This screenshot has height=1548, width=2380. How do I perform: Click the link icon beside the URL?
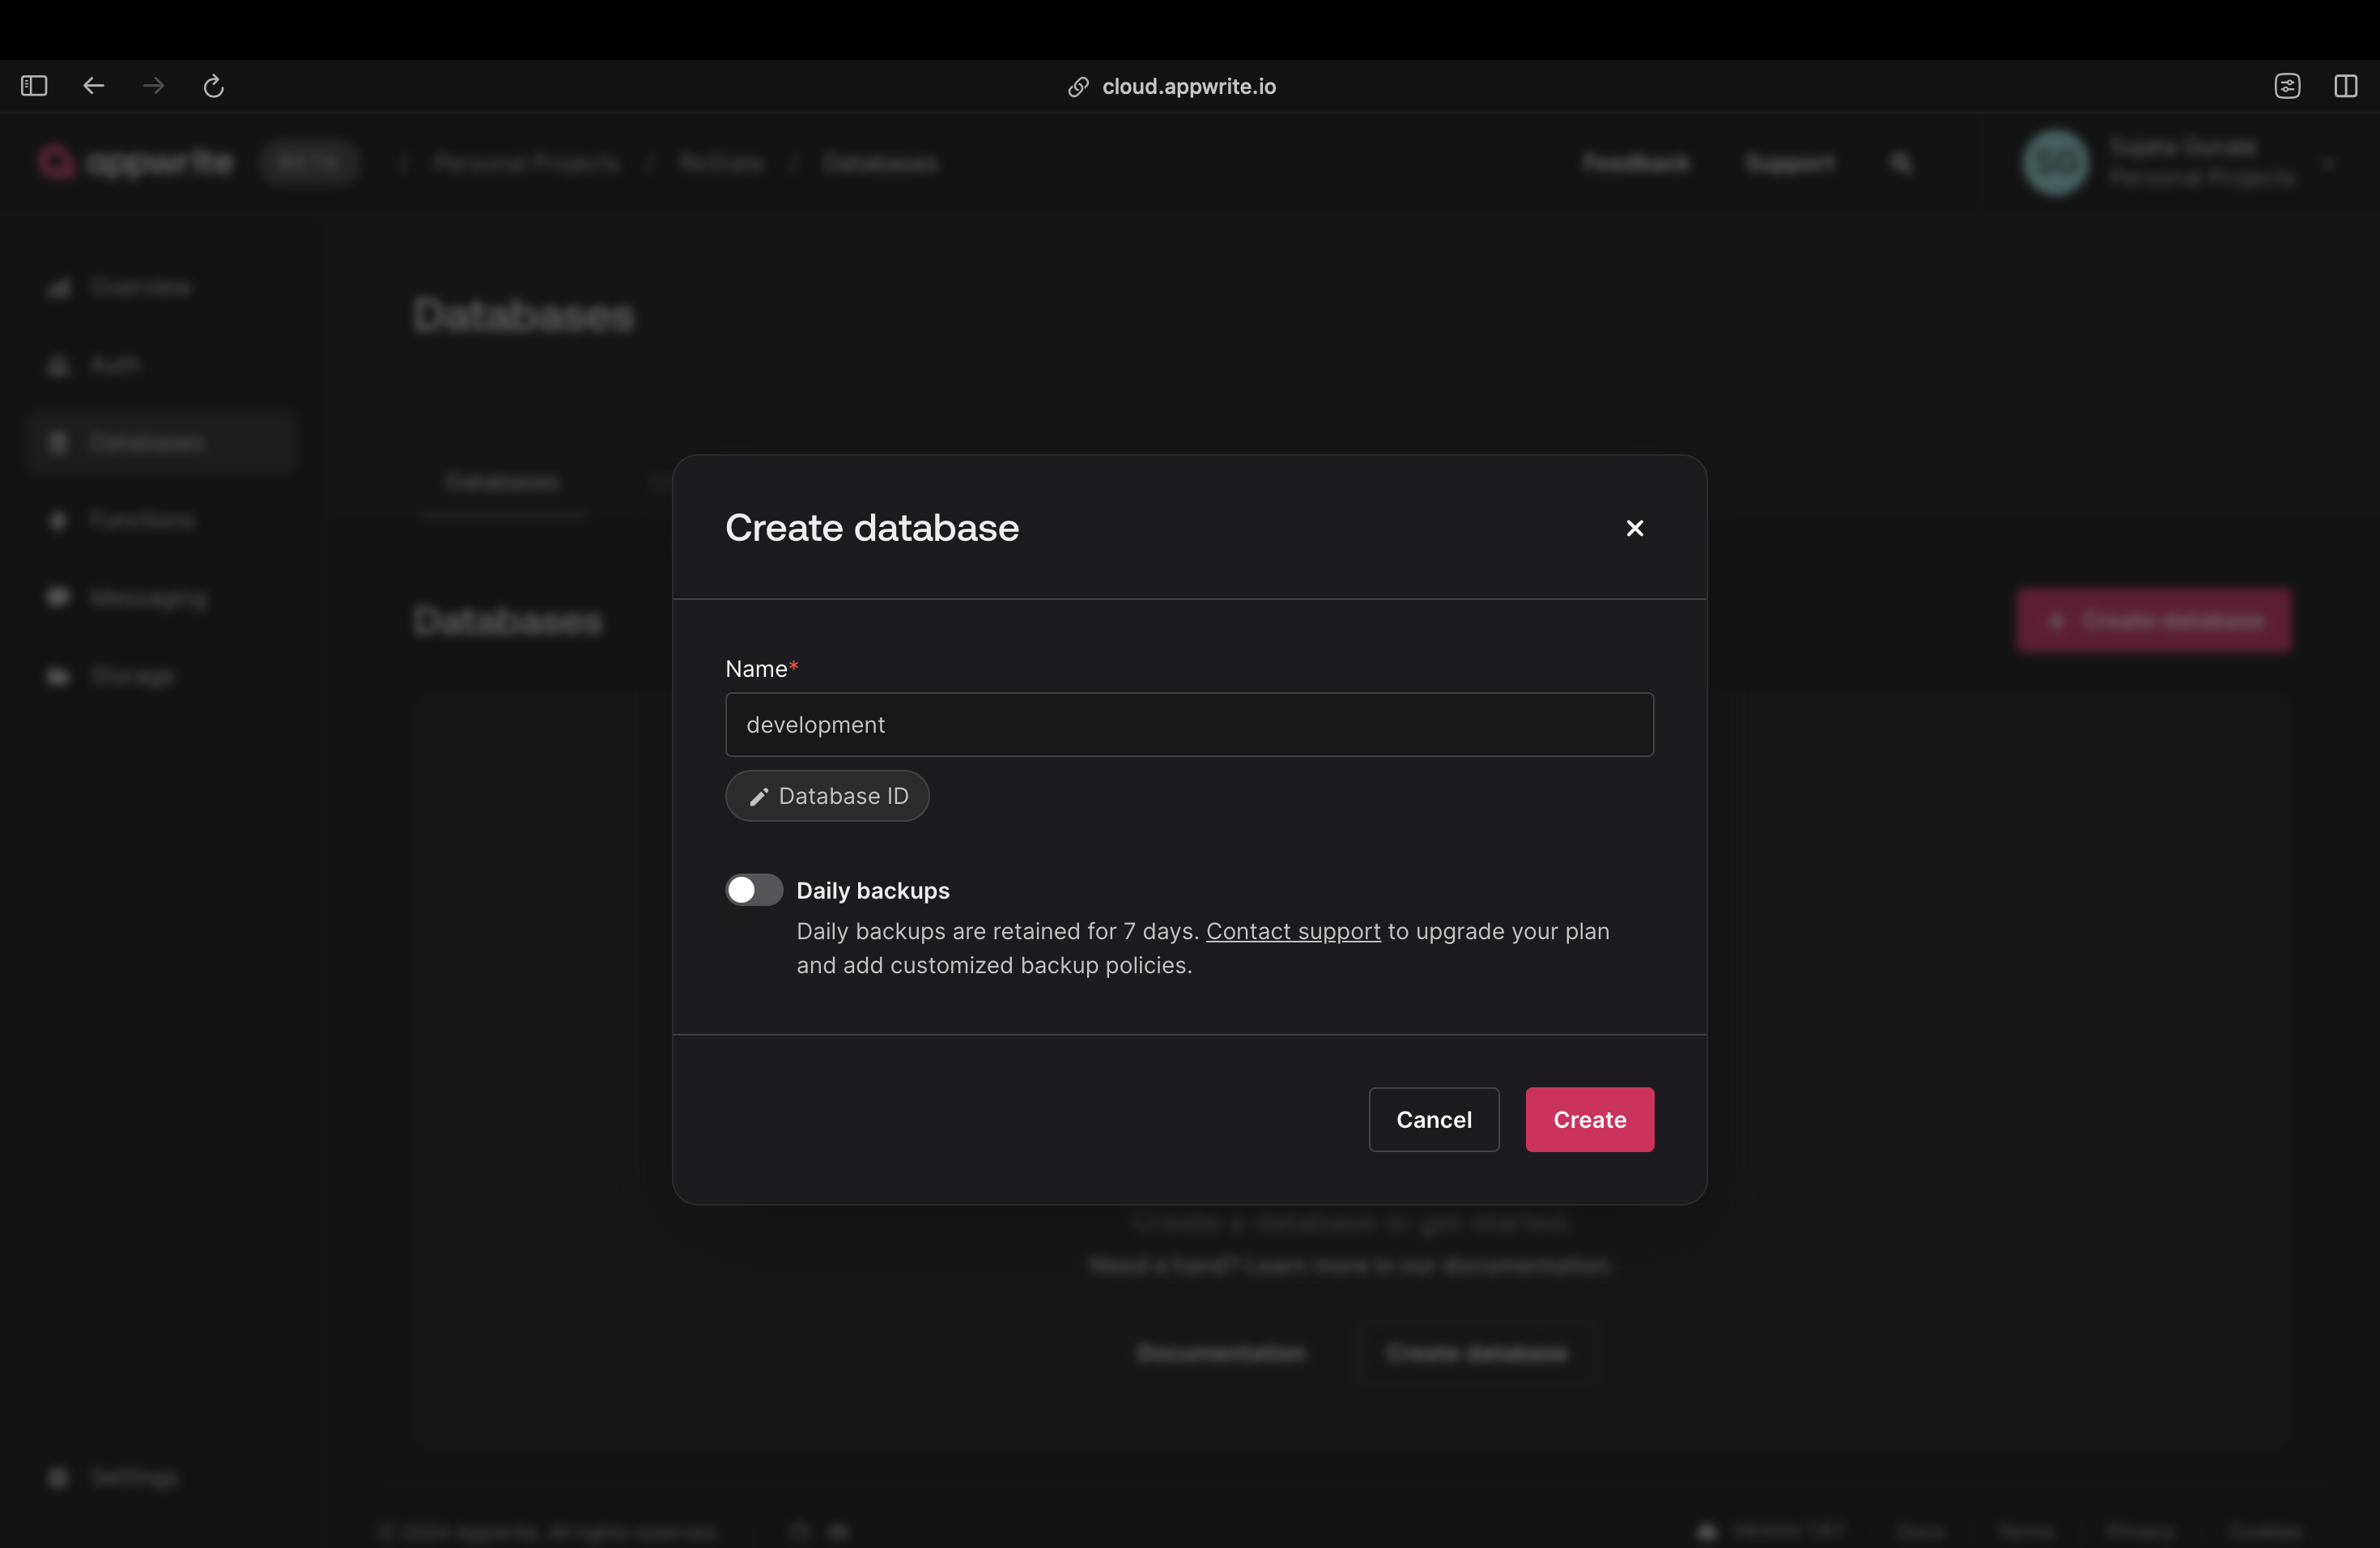click(x=1078, y=87)
